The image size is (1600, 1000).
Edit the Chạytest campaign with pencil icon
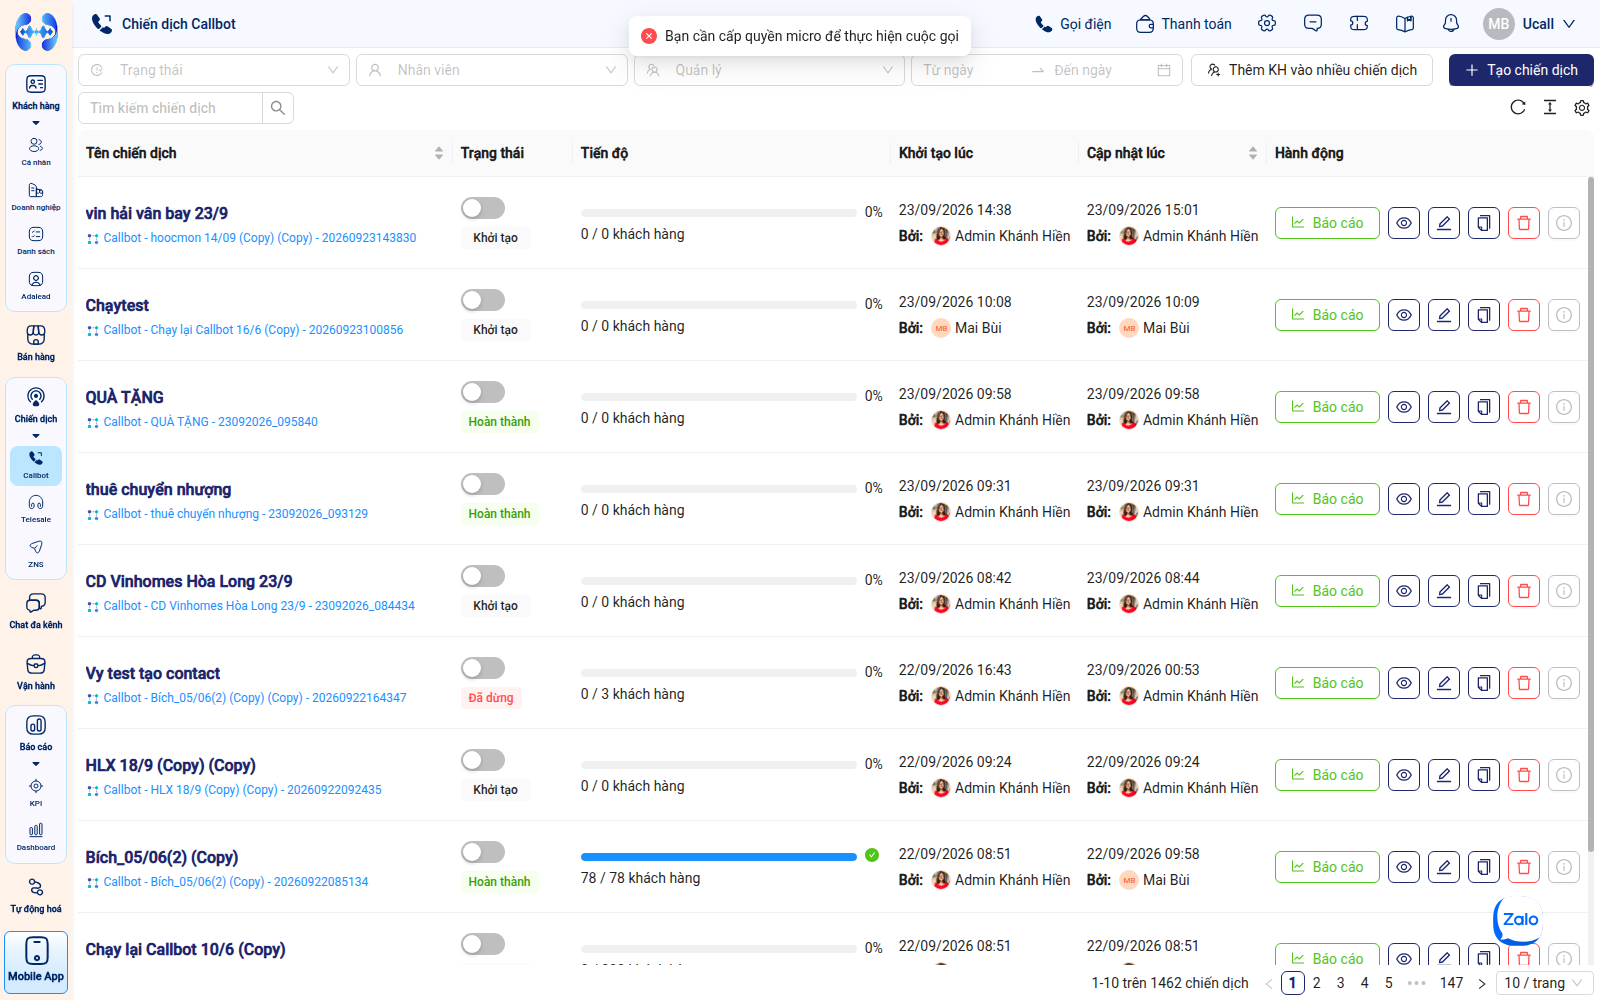pos(1444,315)
